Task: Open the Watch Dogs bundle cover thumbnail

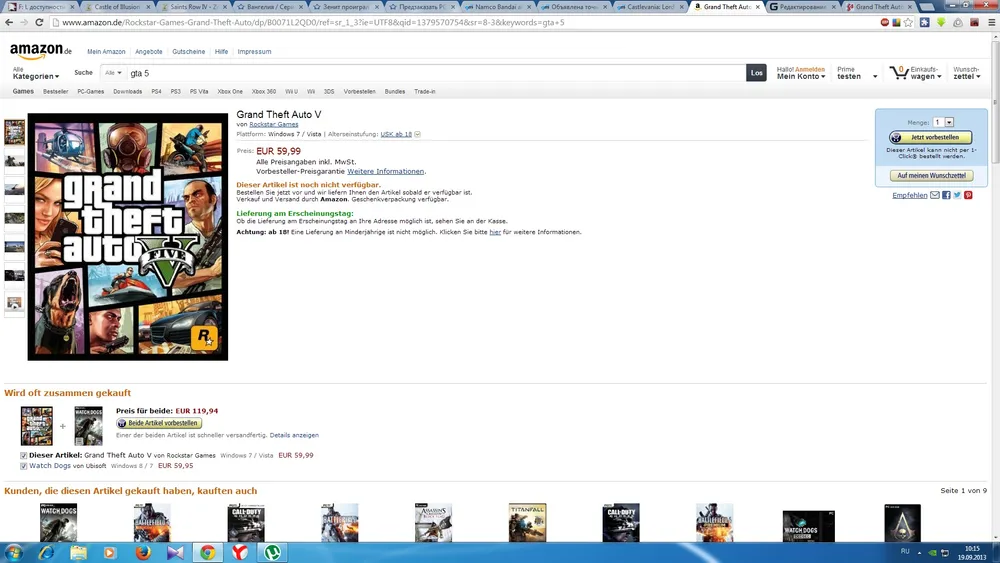Action: coord(88,426)
